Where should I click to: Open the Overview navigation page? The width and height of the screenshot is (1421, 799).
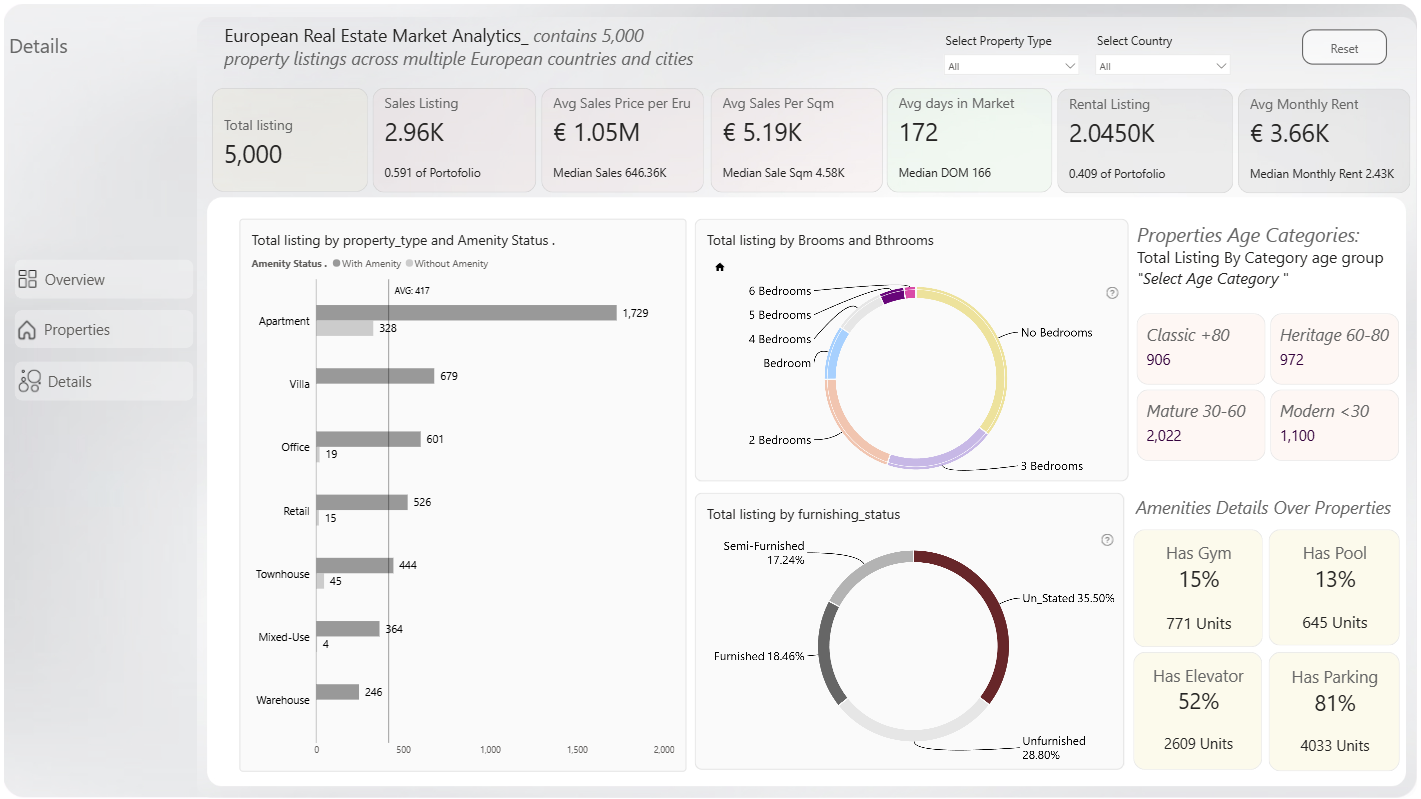click(104, 279)
